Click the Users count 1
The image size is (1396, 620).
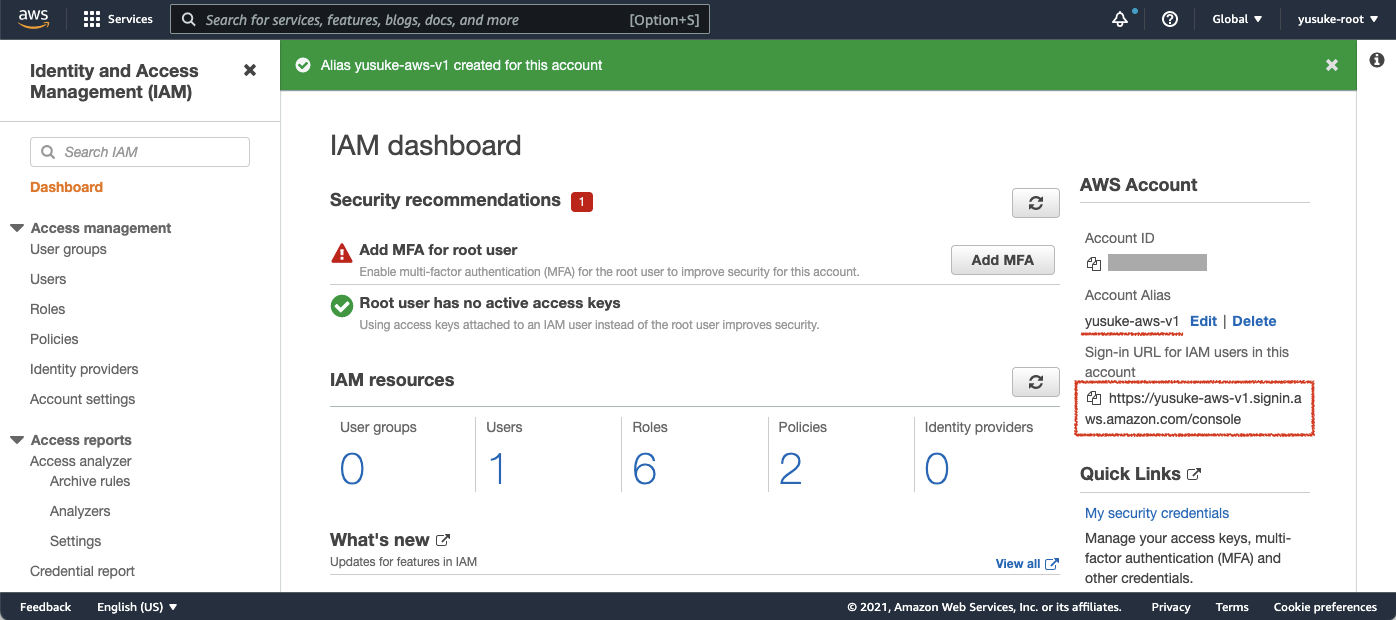(x=498, y=469)
